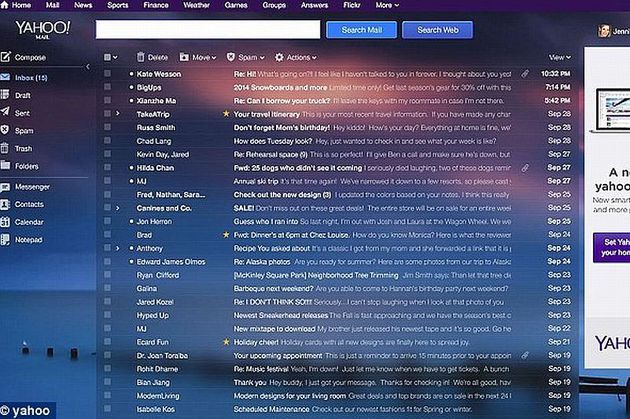Click attachment paperclip on Kate Wesson email
Image resolution: width=630 pixels, height=419 pixels.
point(525,74)
